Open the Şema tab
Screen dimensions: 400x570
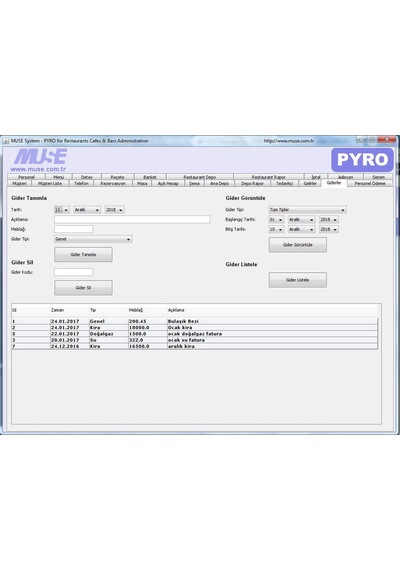click(x=194, y=184)
